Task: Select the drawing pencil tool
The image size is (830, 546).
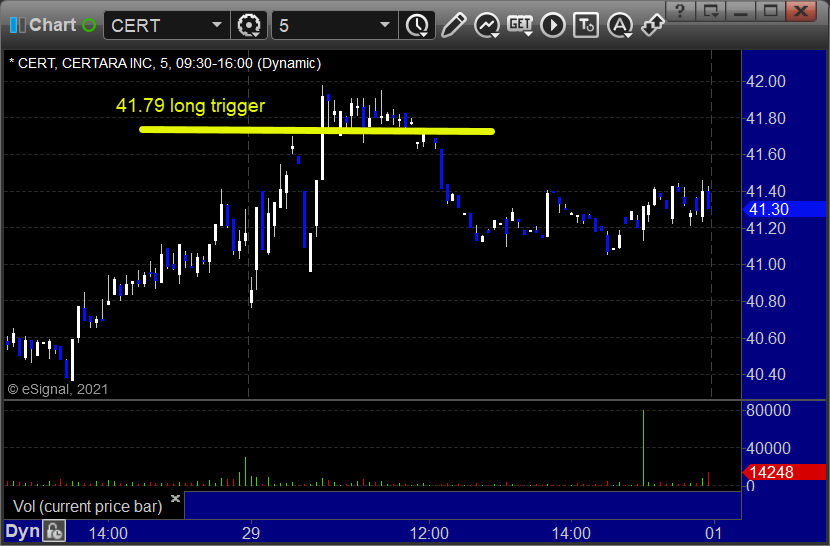Action: [454, 25]
